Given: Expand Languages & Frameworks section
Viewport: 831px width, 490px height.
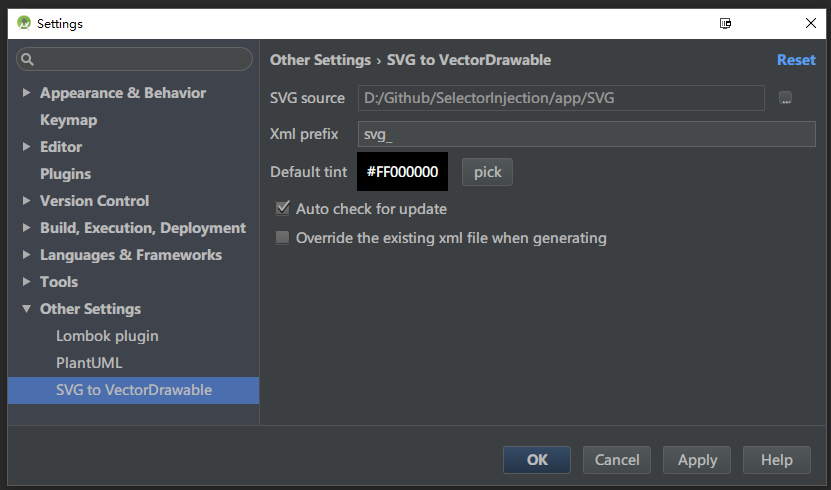Looking at the screenshot, I should 26,255.
